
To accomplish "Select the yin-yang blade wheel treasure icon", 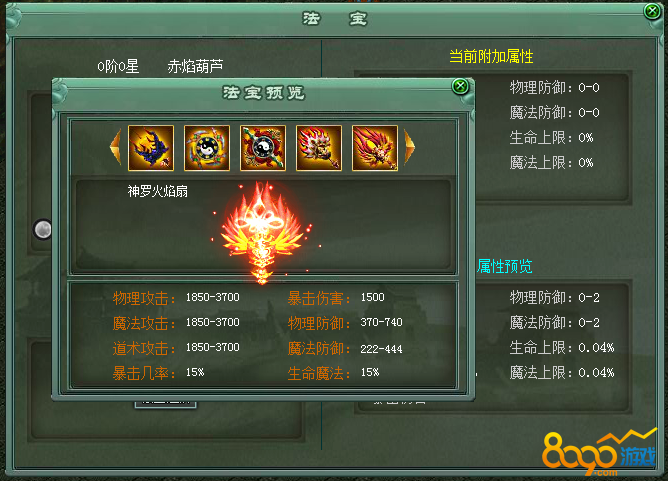I will (207, 148).
